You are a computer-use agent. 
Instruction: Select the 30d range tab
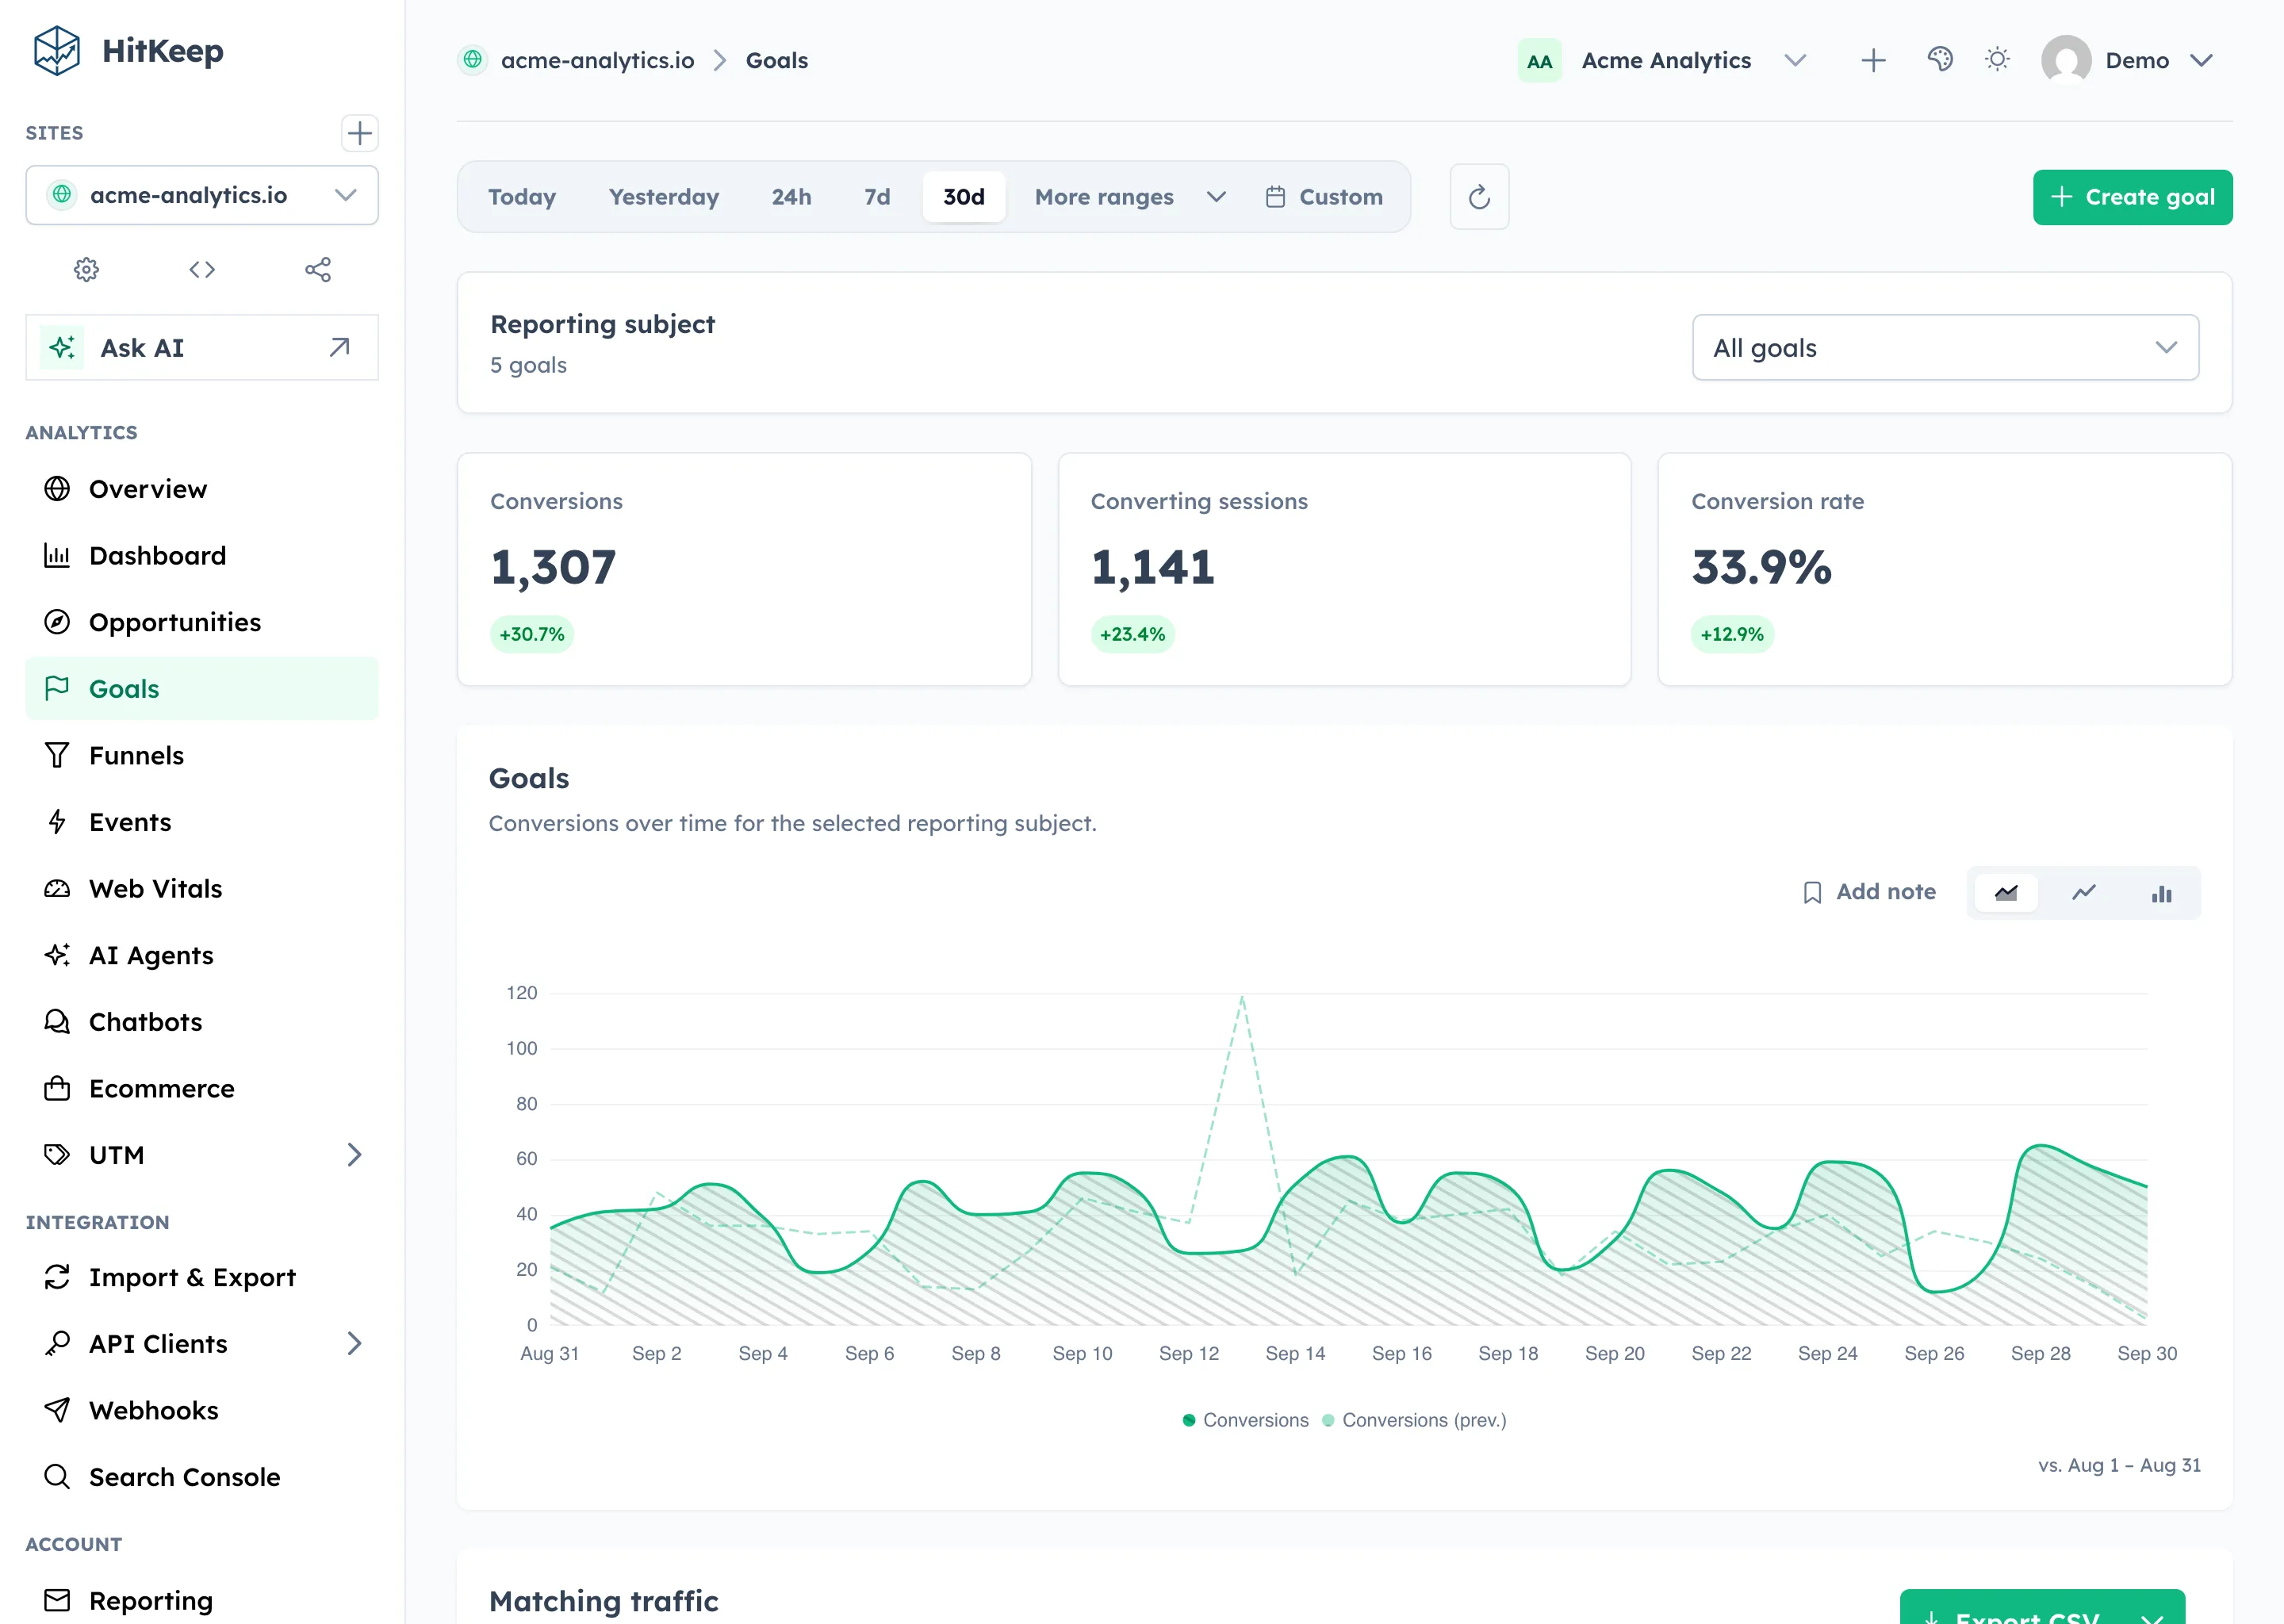(964, 197)
